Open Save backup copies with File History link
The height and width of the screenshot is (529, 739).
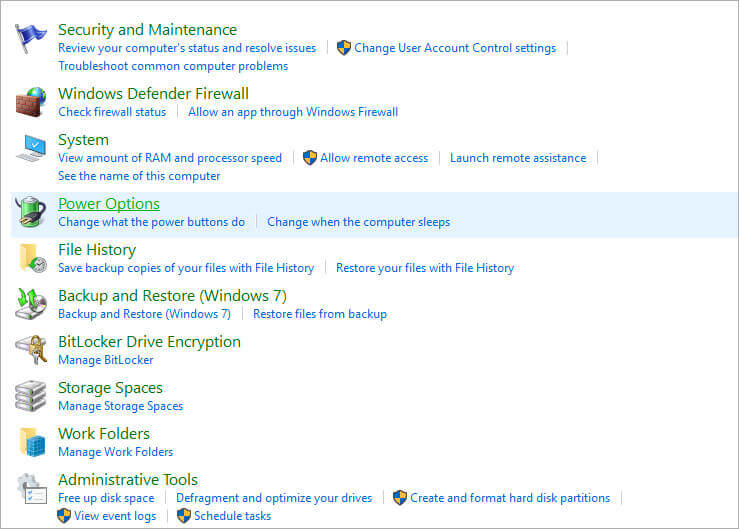coord(186,268)
